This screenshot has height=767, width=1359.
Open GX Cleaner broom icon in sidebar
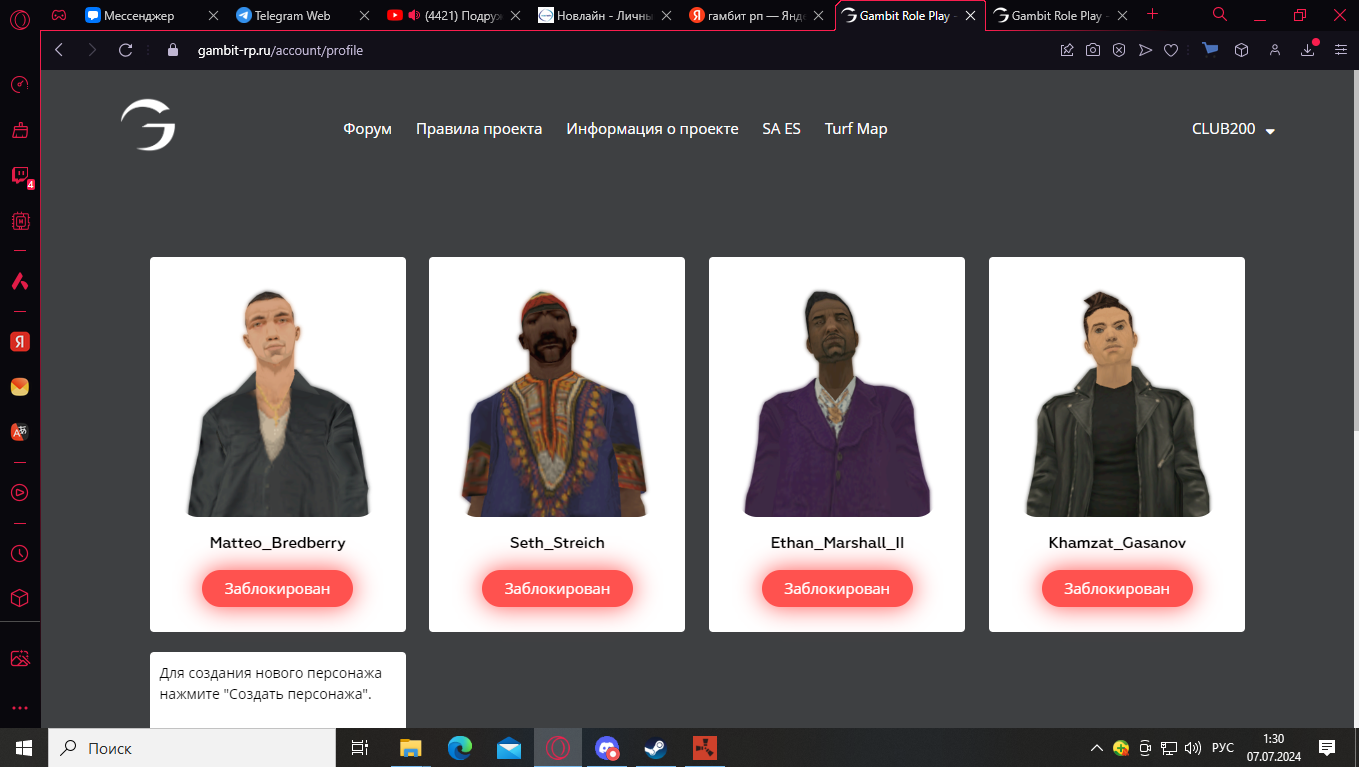pos(19,130)
